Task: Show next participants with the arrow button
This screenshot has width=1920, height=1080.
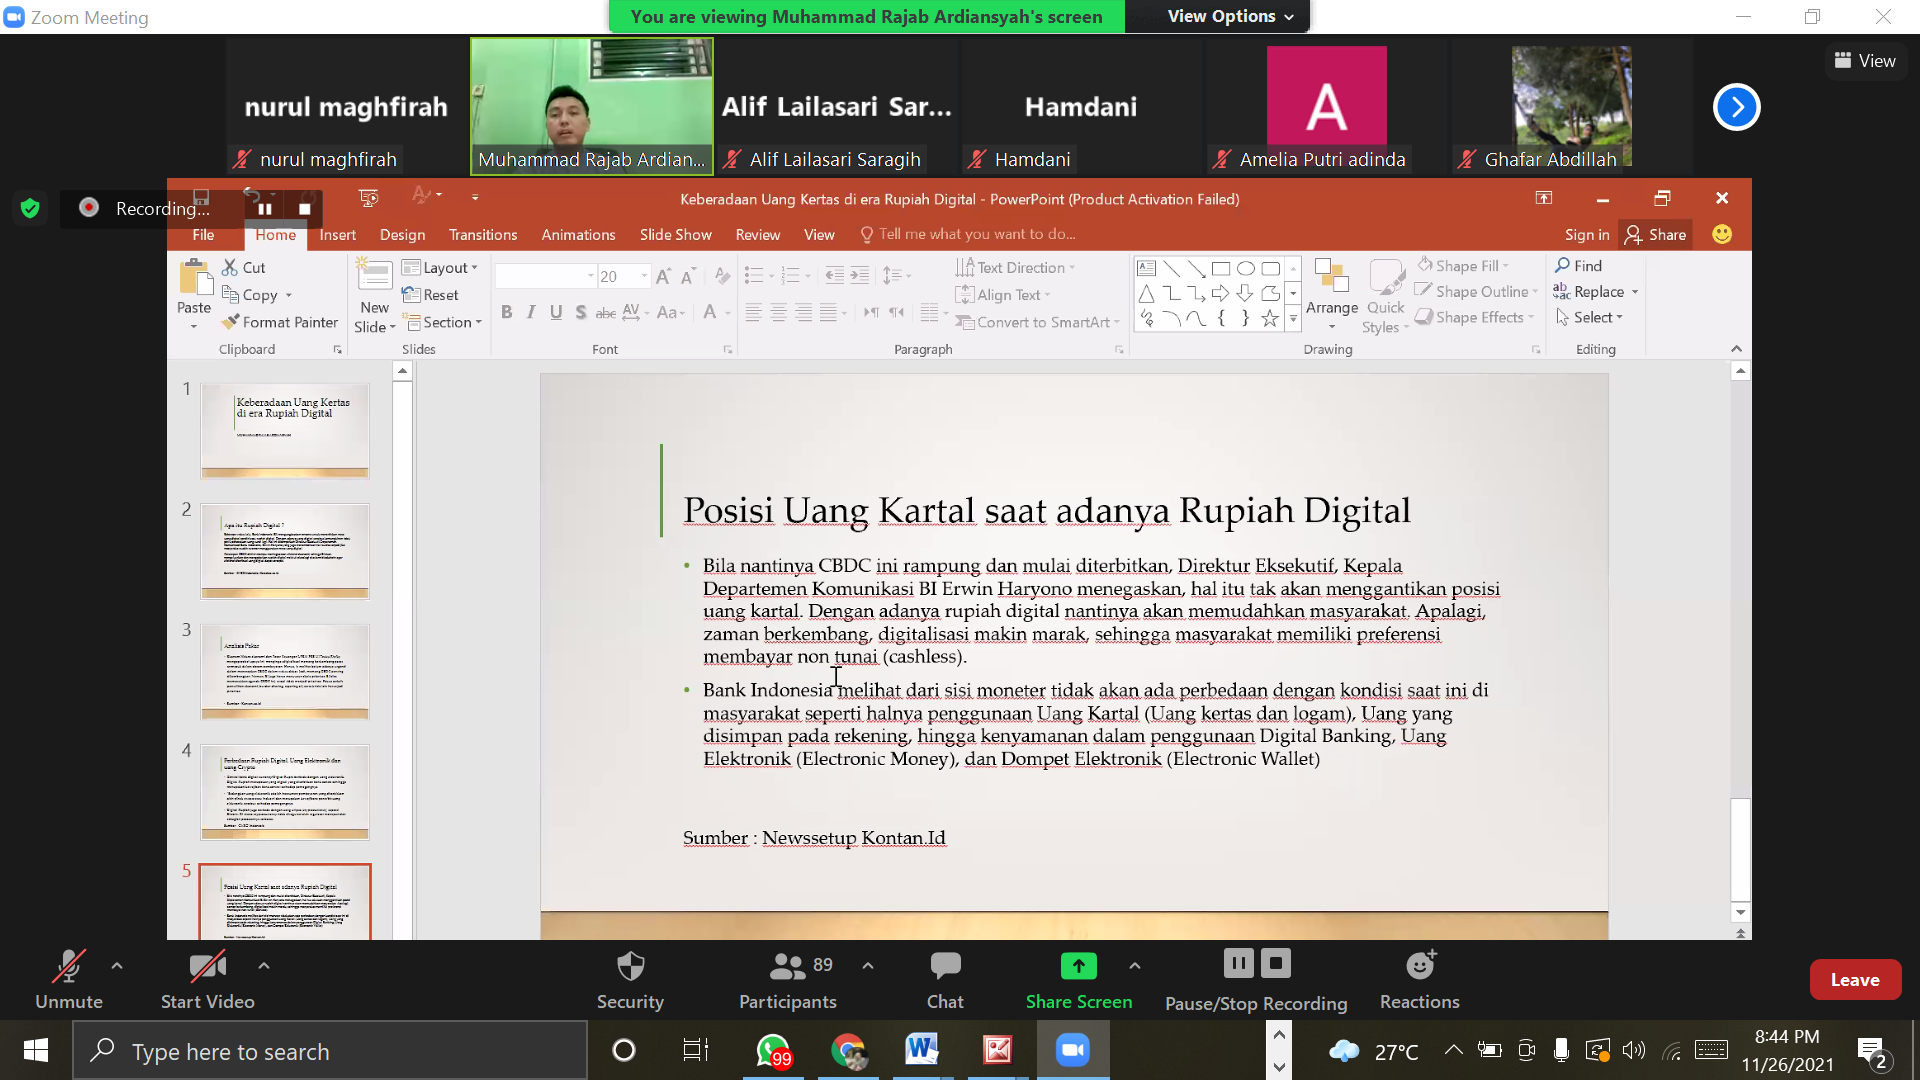Action: [x=1736, y=107]
